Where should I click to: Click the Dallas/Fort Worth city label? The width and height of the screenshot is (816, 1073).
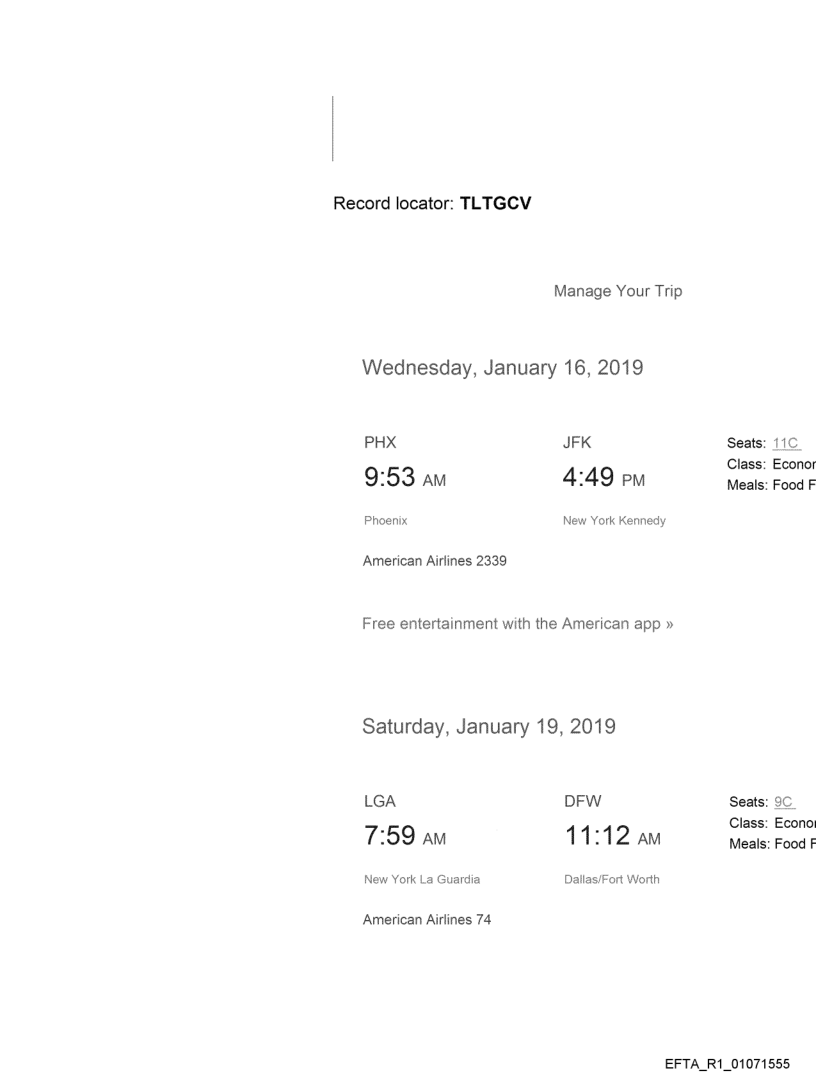coord(611,880)
